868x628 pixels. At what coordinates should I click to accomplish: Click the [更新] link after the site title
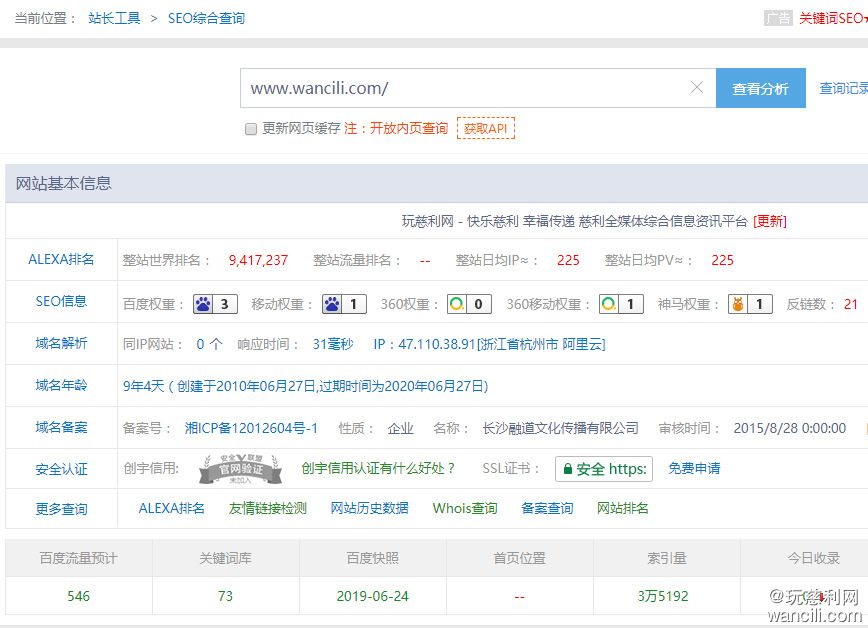point(770,222)
